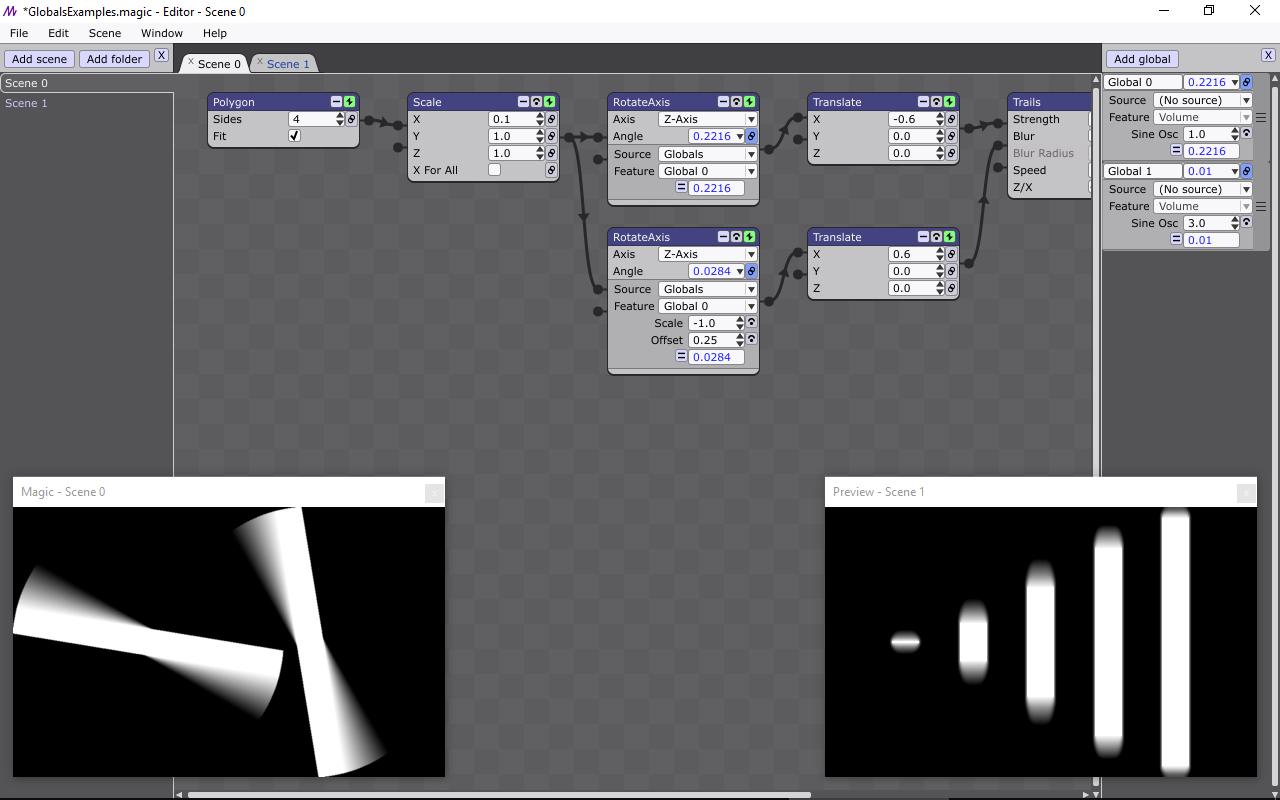The width and height of the screenshot is (1280, 800).
Task: Open the File menu
Action: click(x=19, y=33)
